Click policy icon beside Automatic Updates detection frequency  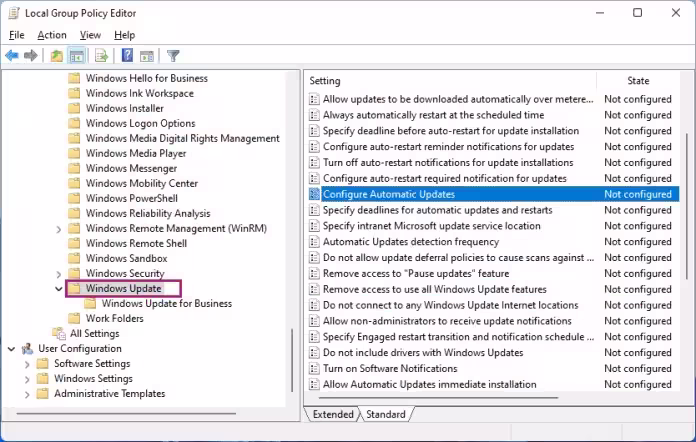pos(314,242)
